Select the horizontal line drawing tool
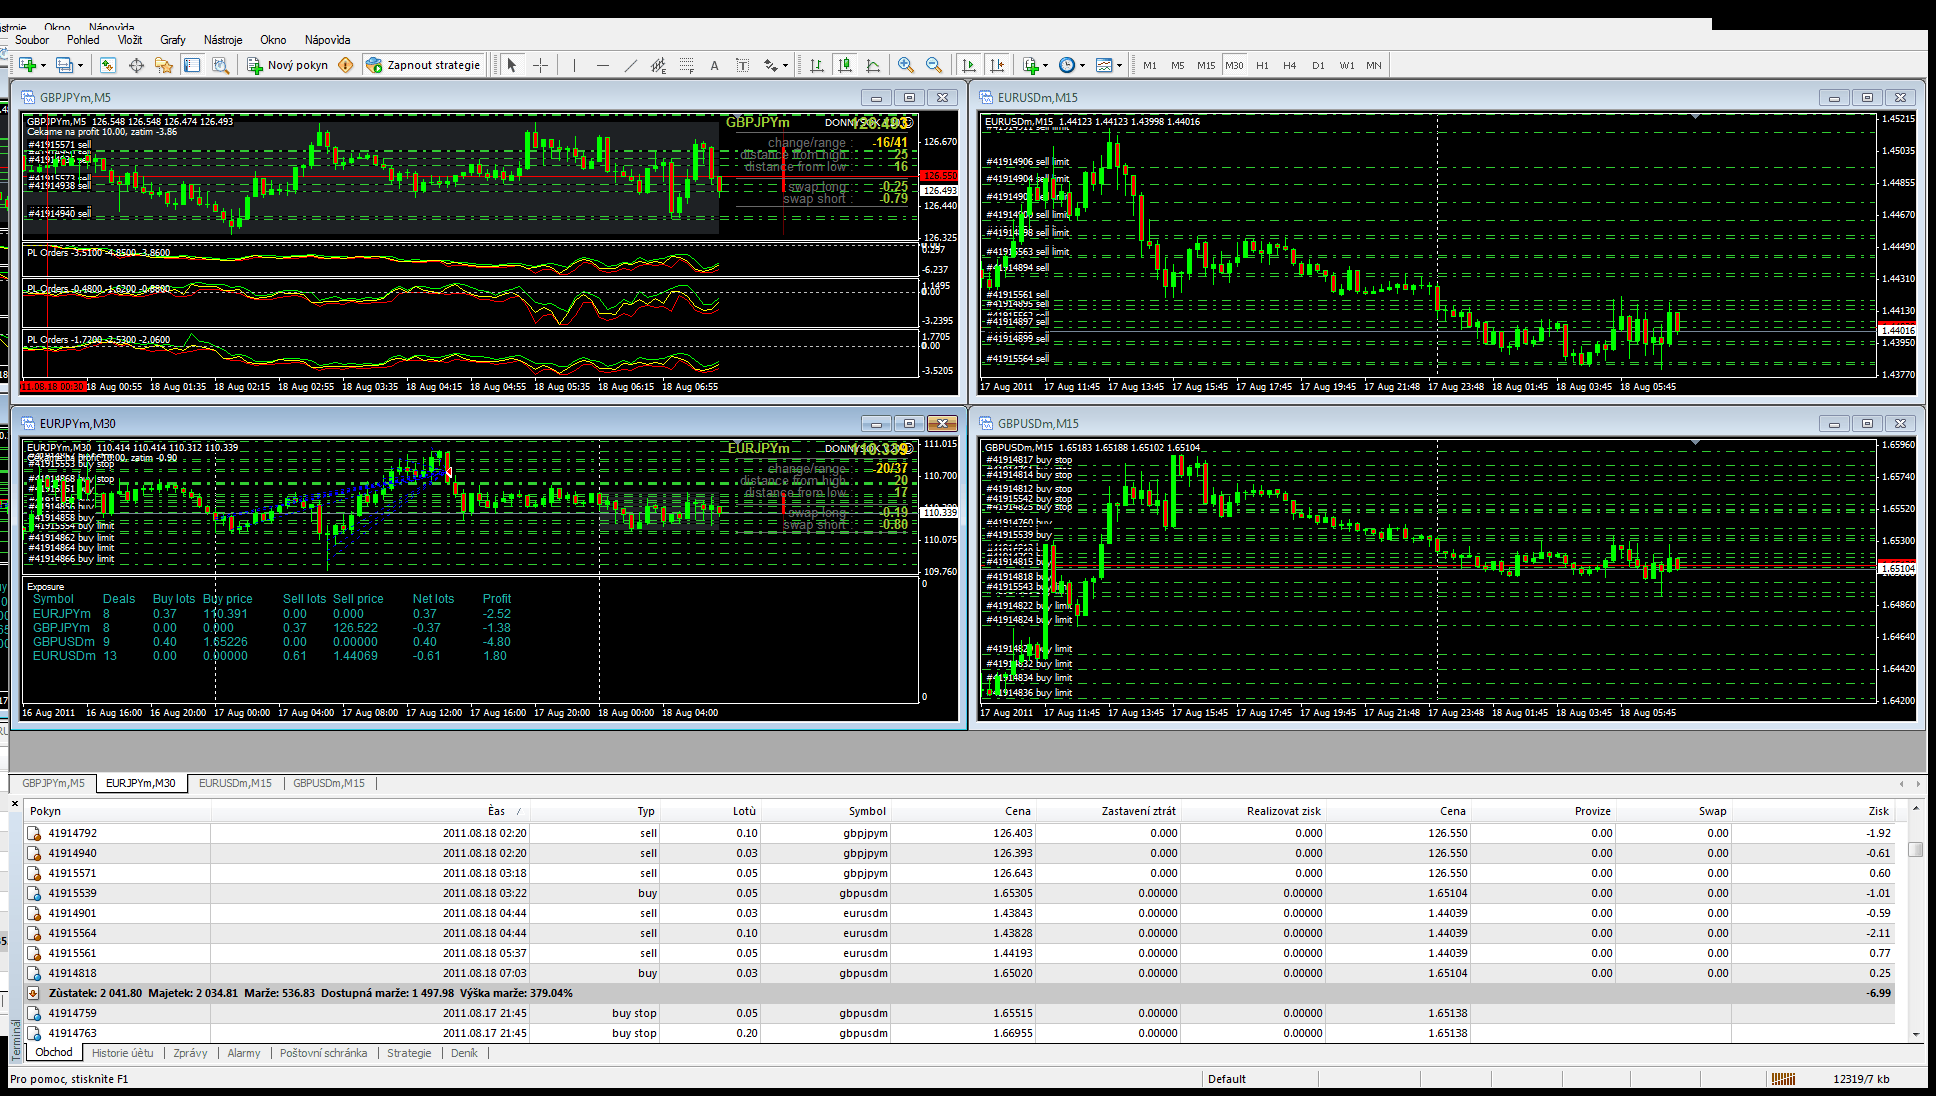The image size is (1936, 1096). coord(602,65)
